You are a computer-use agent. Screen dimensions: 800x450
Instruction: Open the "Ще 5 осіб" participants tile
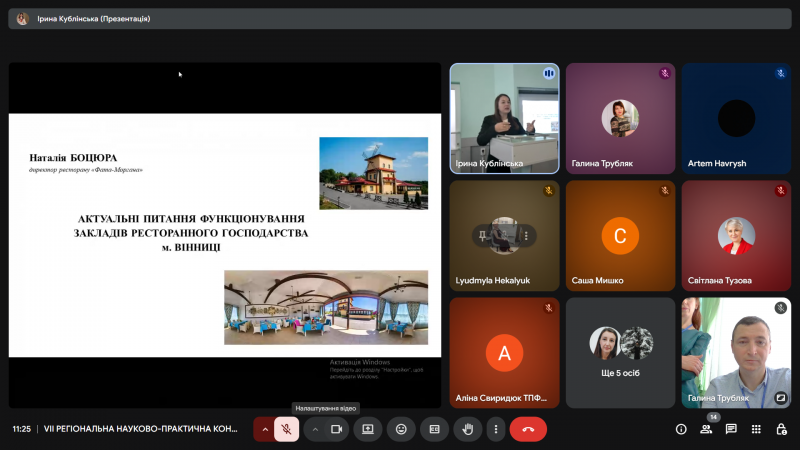620,351
